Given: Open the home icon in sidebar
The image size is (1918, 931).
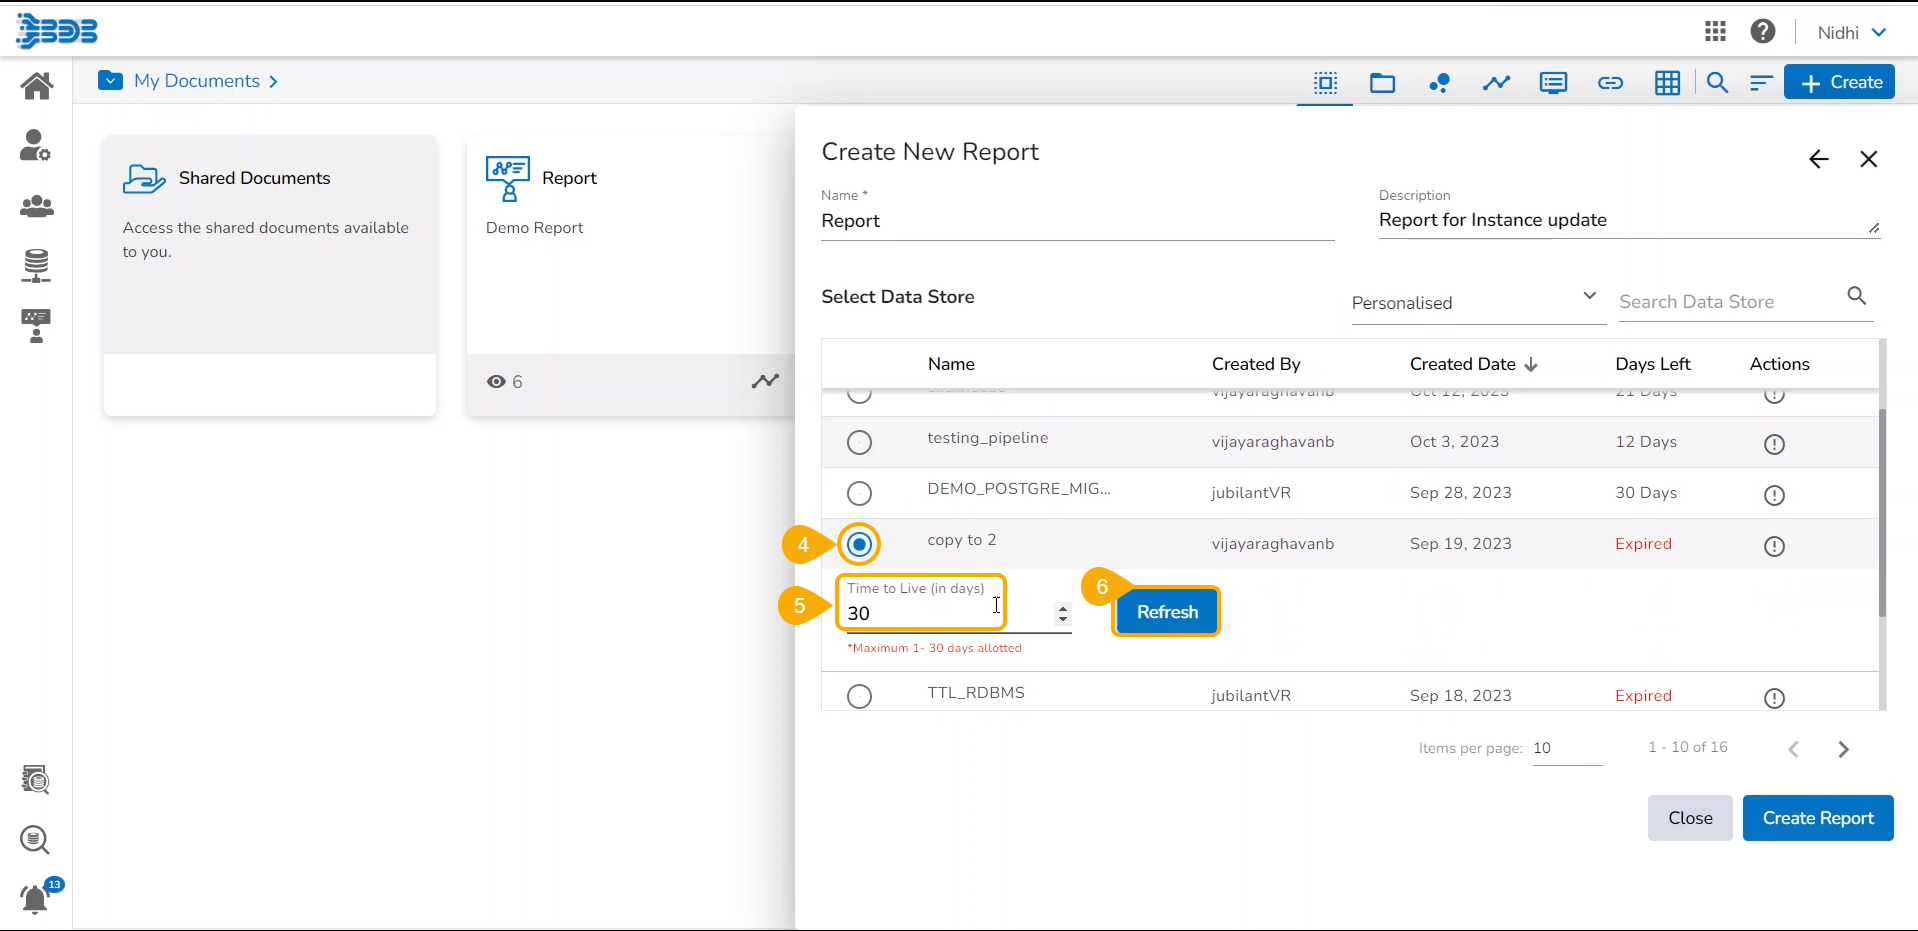Looking at the screenshot, I should 37,86.
